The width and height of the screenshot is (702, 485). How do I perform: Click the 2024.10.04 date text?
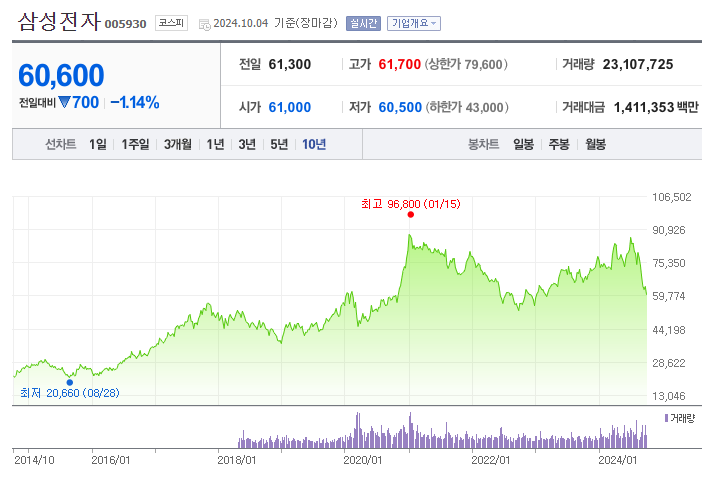(240, 23)
